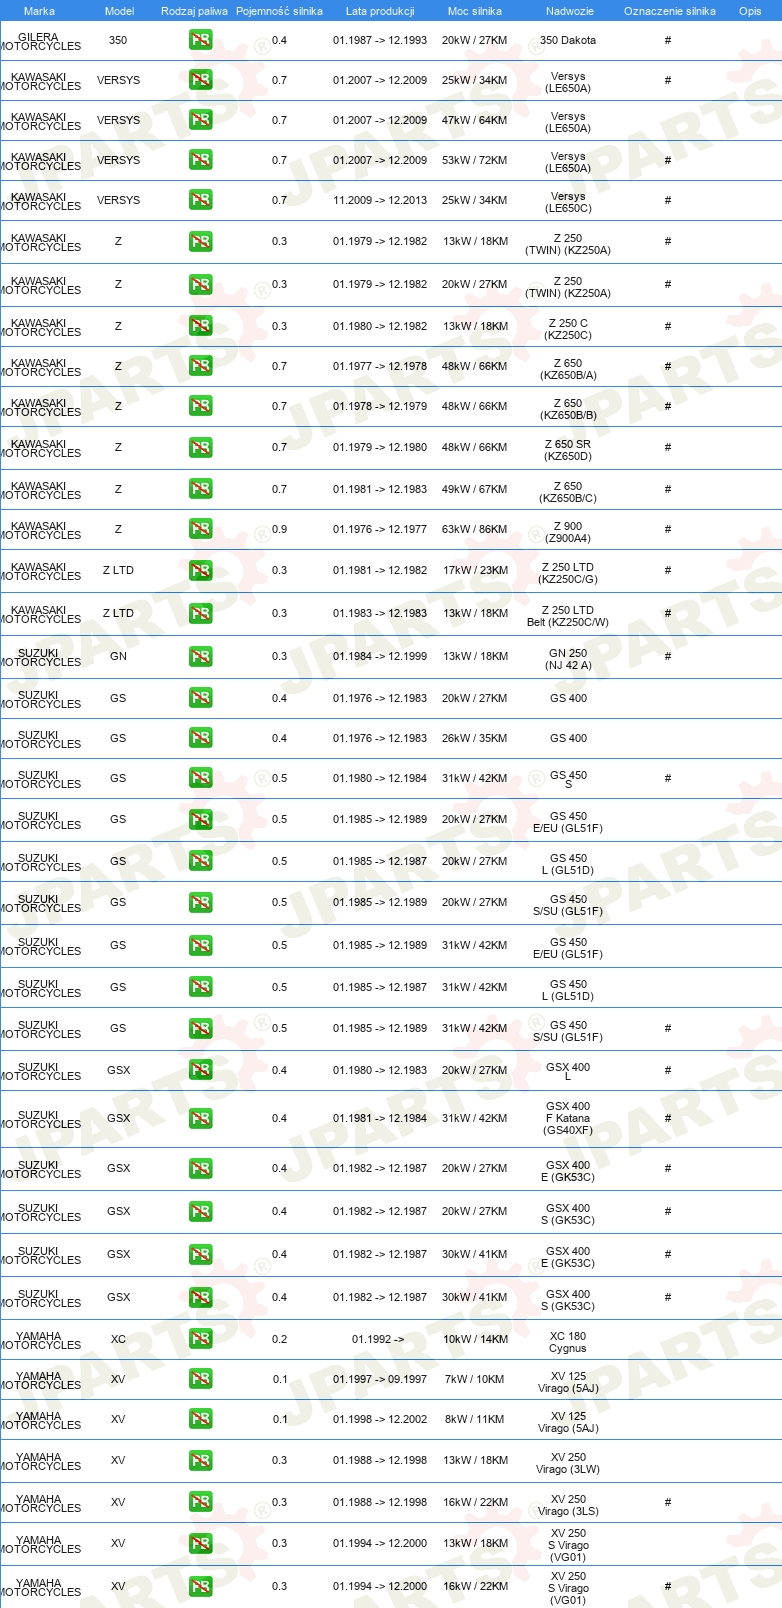
Task: Click the fuel icon in the Z 650 (KZ650B/C) row
Action: point(200,489)
